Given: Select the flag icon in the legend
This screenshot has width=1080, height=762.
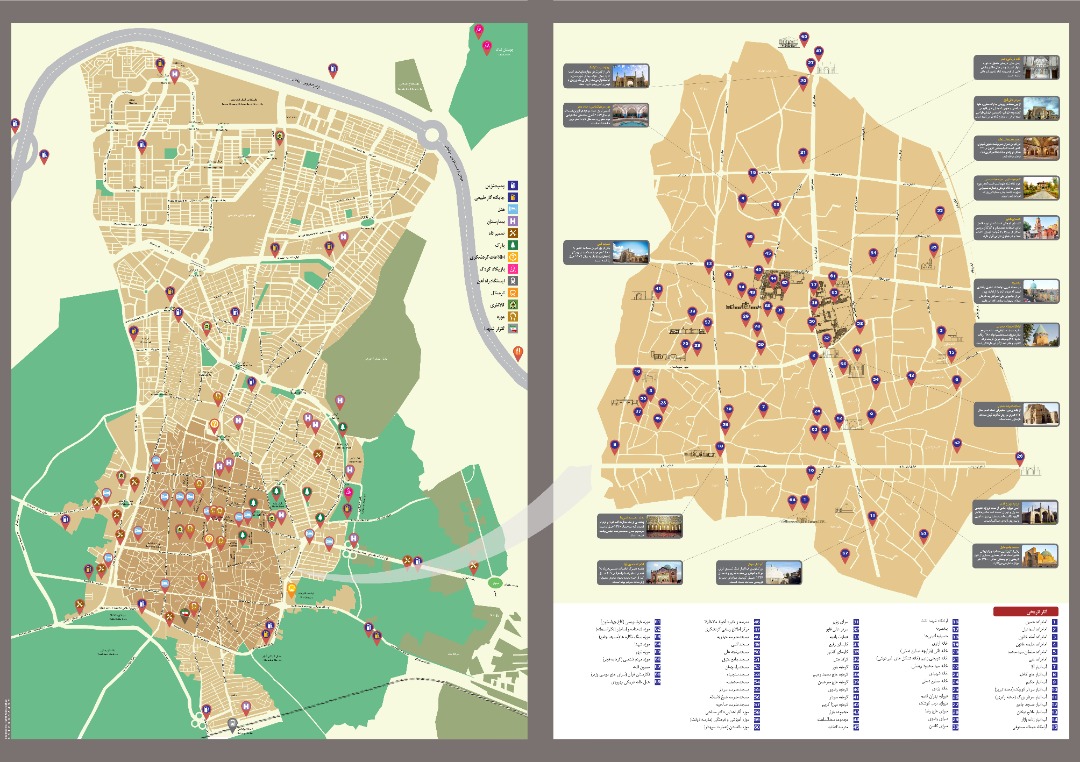Looking at the screenshot, I should tap(512, 327).
